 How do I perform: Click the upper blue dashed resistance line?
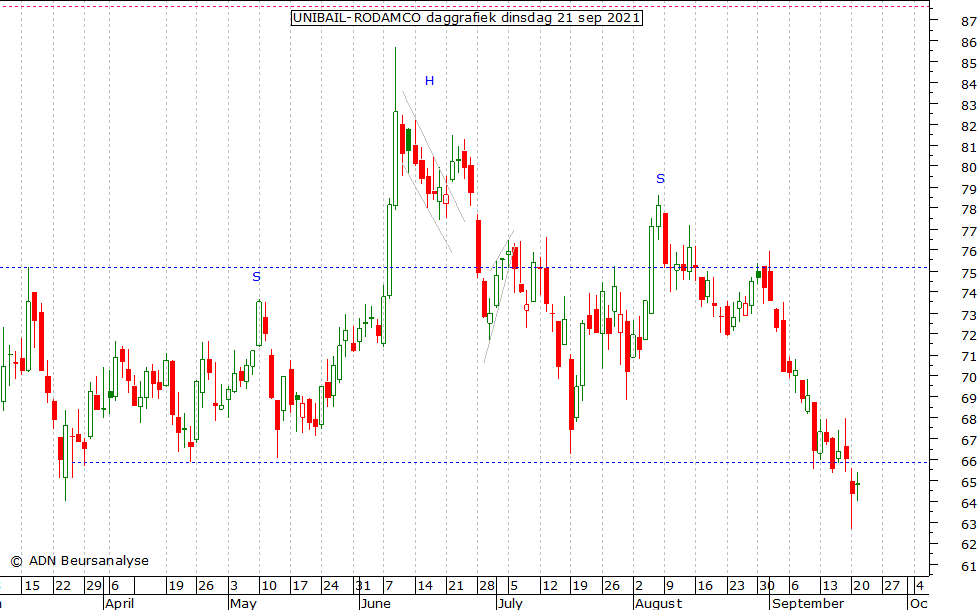coord(464,268)
